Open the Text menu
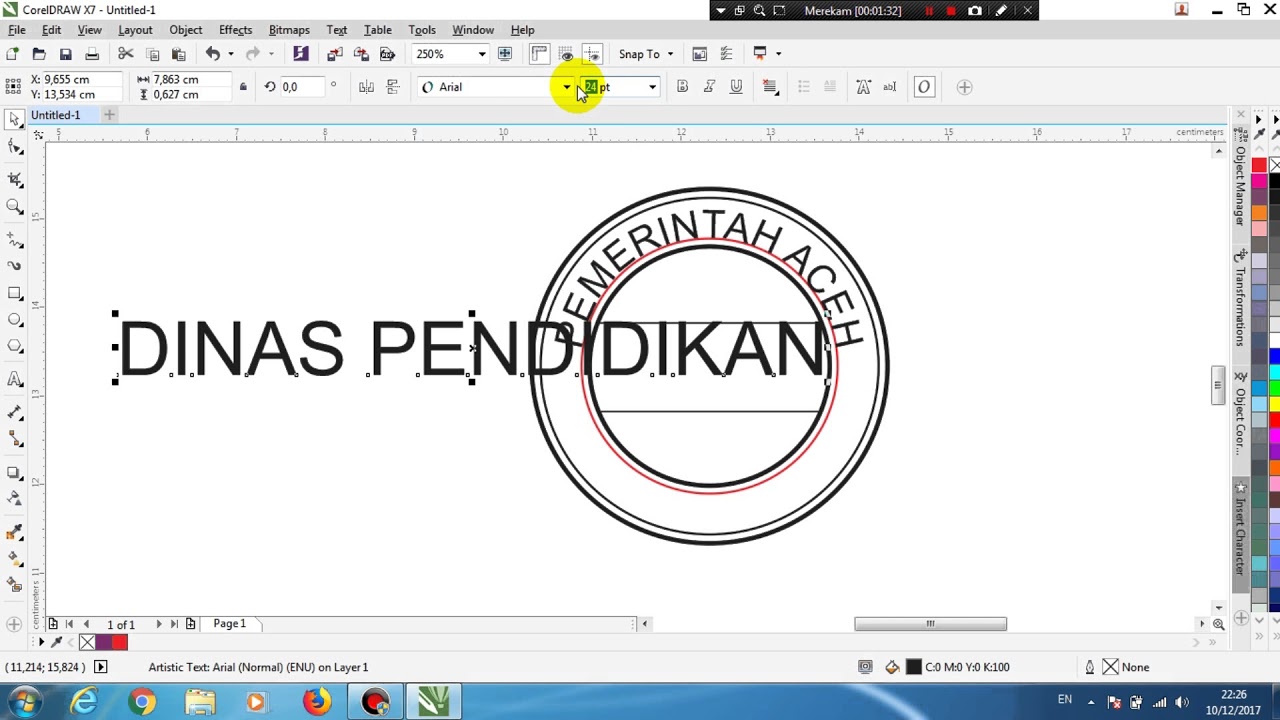 337,30
